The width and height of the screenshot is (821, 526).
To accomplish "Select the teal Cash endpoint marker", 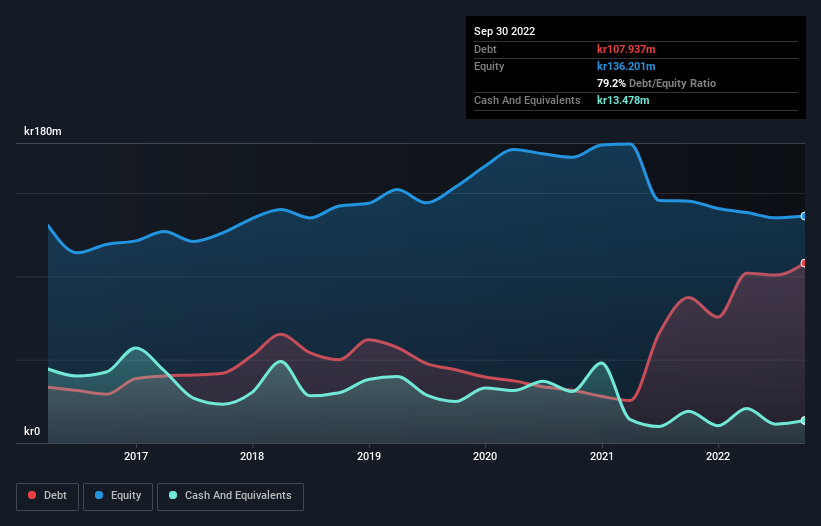I will point(804,421).
